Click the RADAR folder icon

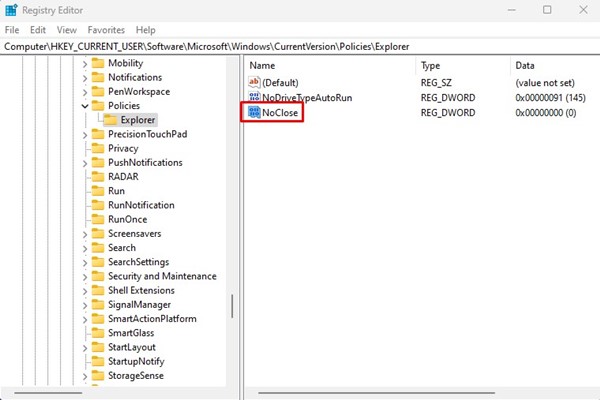[x=98, y=176]
